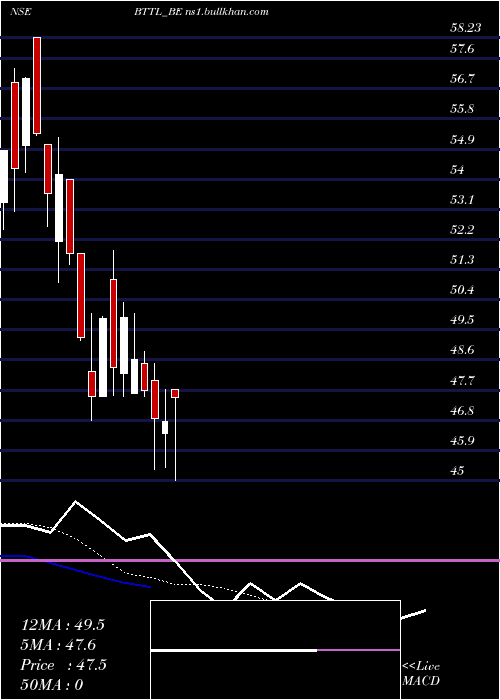
Task: Click the 50.4 price axis label
Action: pos(462,290)
